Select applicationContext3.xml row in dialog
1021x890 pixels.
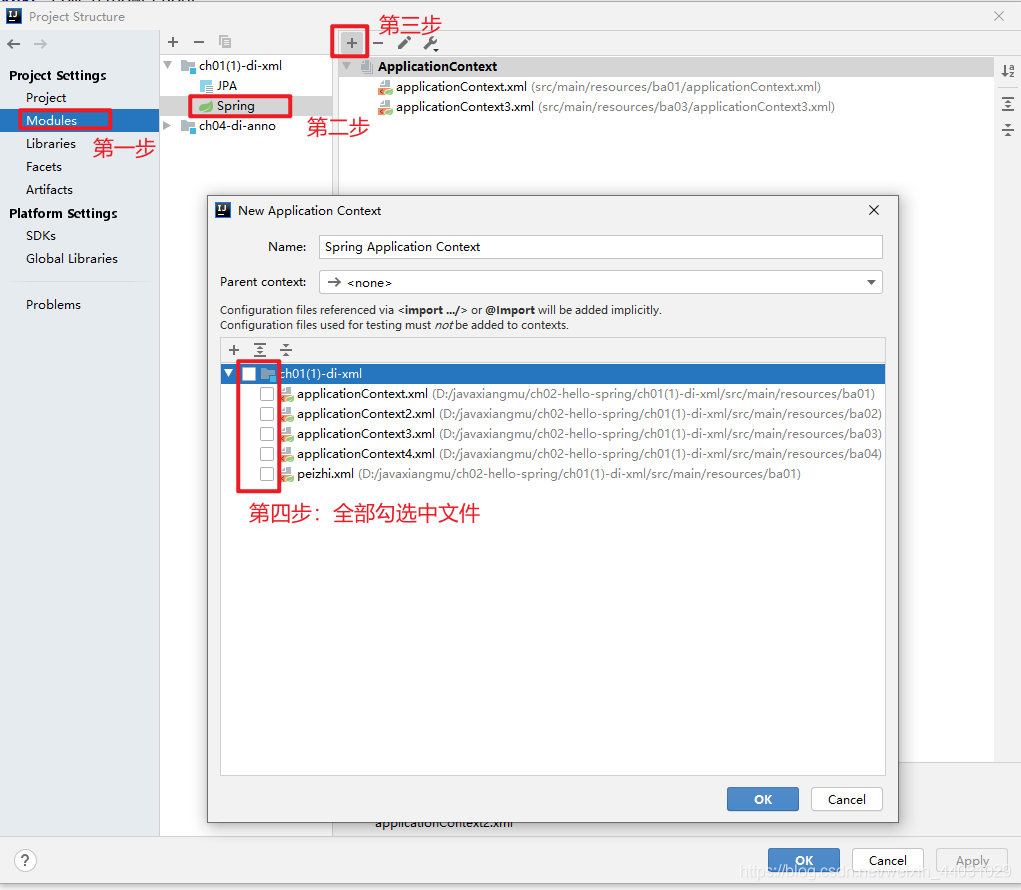[552, 434]
